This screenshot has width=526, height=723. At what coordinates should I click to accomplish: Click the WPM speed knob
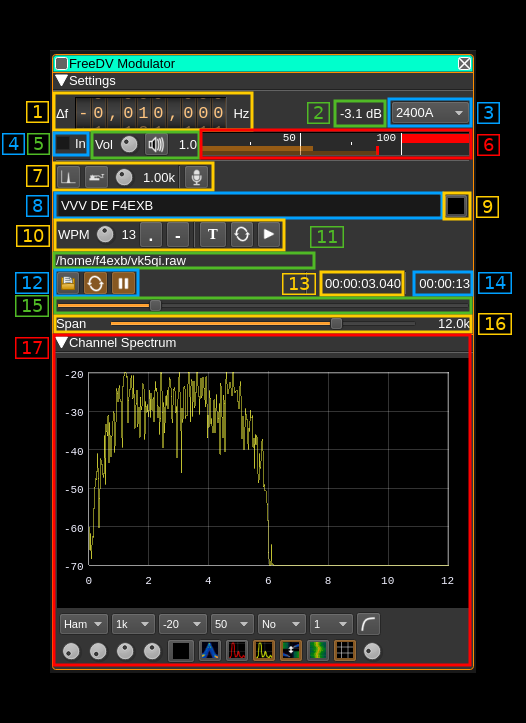tap(105, 235)
